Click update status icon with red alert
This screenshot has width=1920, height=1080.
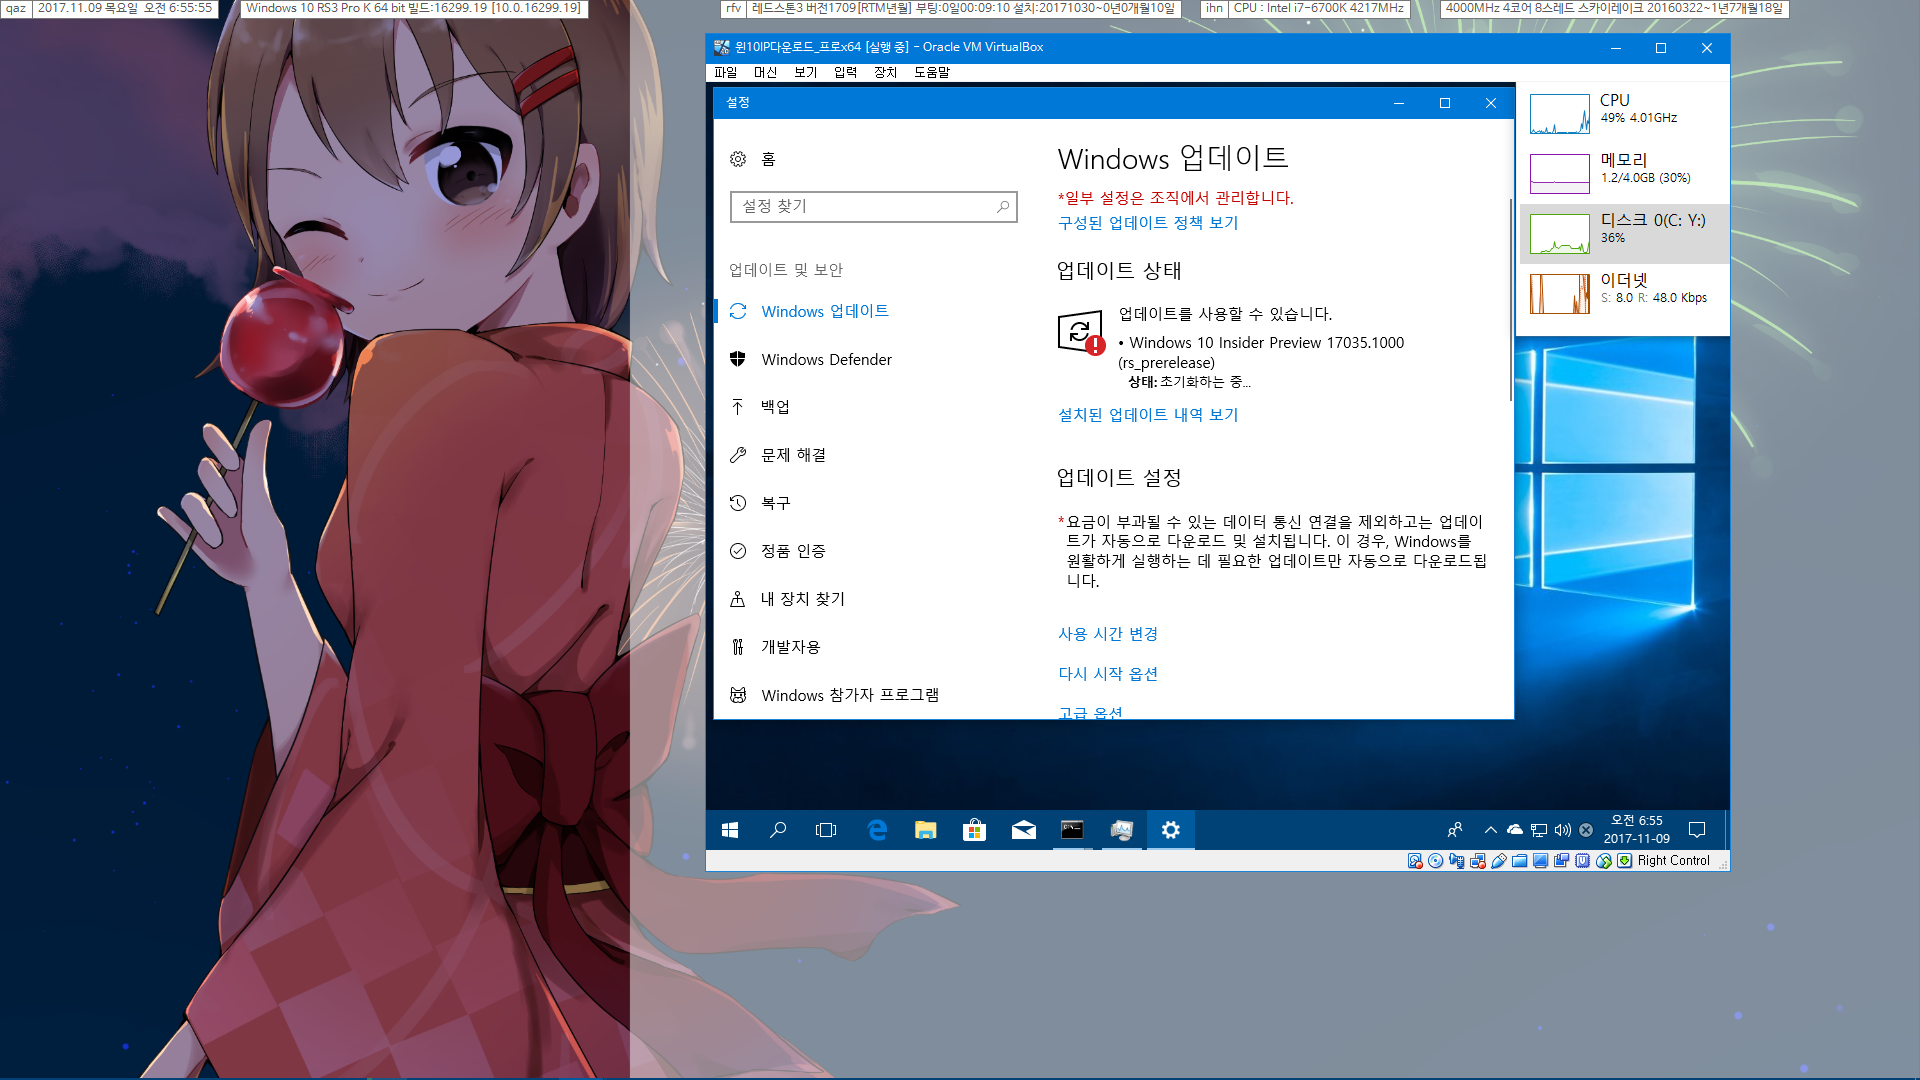coord(1081,333)
